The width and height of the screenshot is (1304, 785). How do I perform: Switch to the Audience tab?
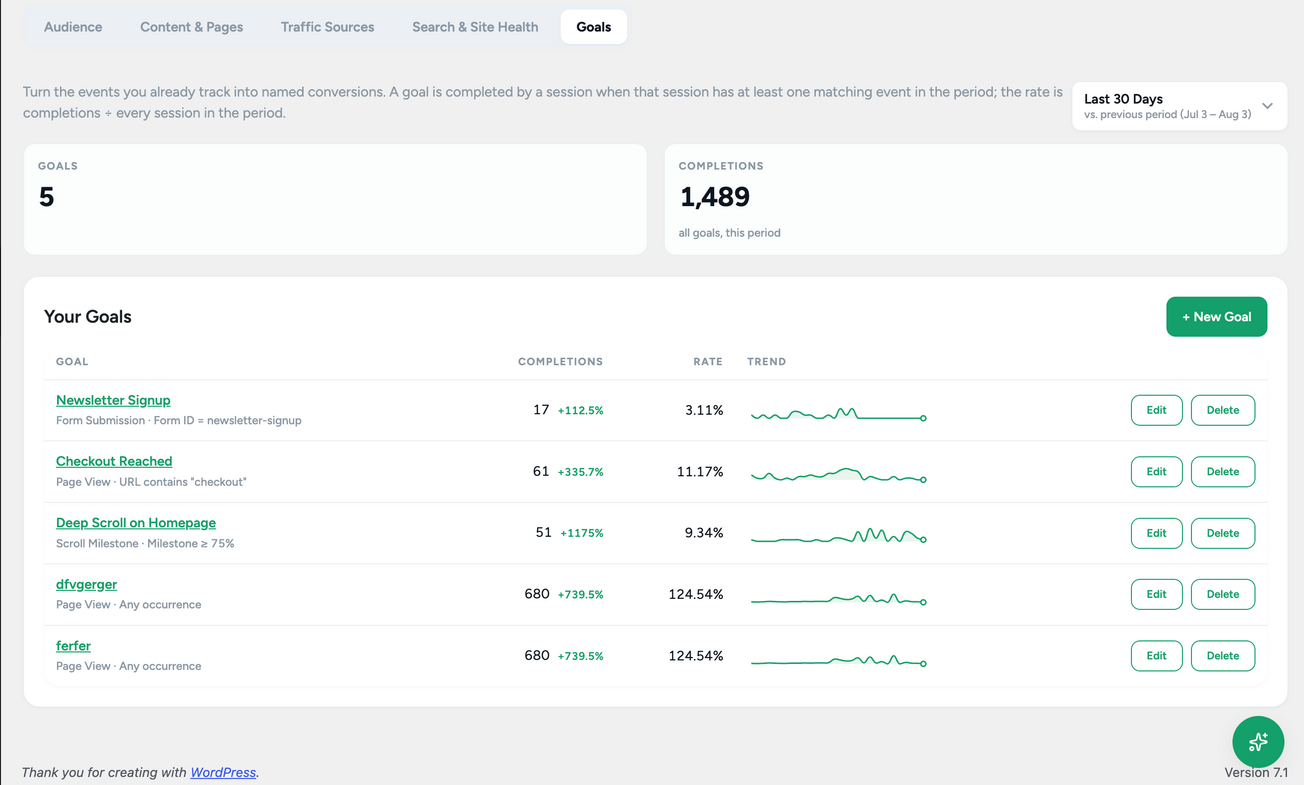point(73,27)
